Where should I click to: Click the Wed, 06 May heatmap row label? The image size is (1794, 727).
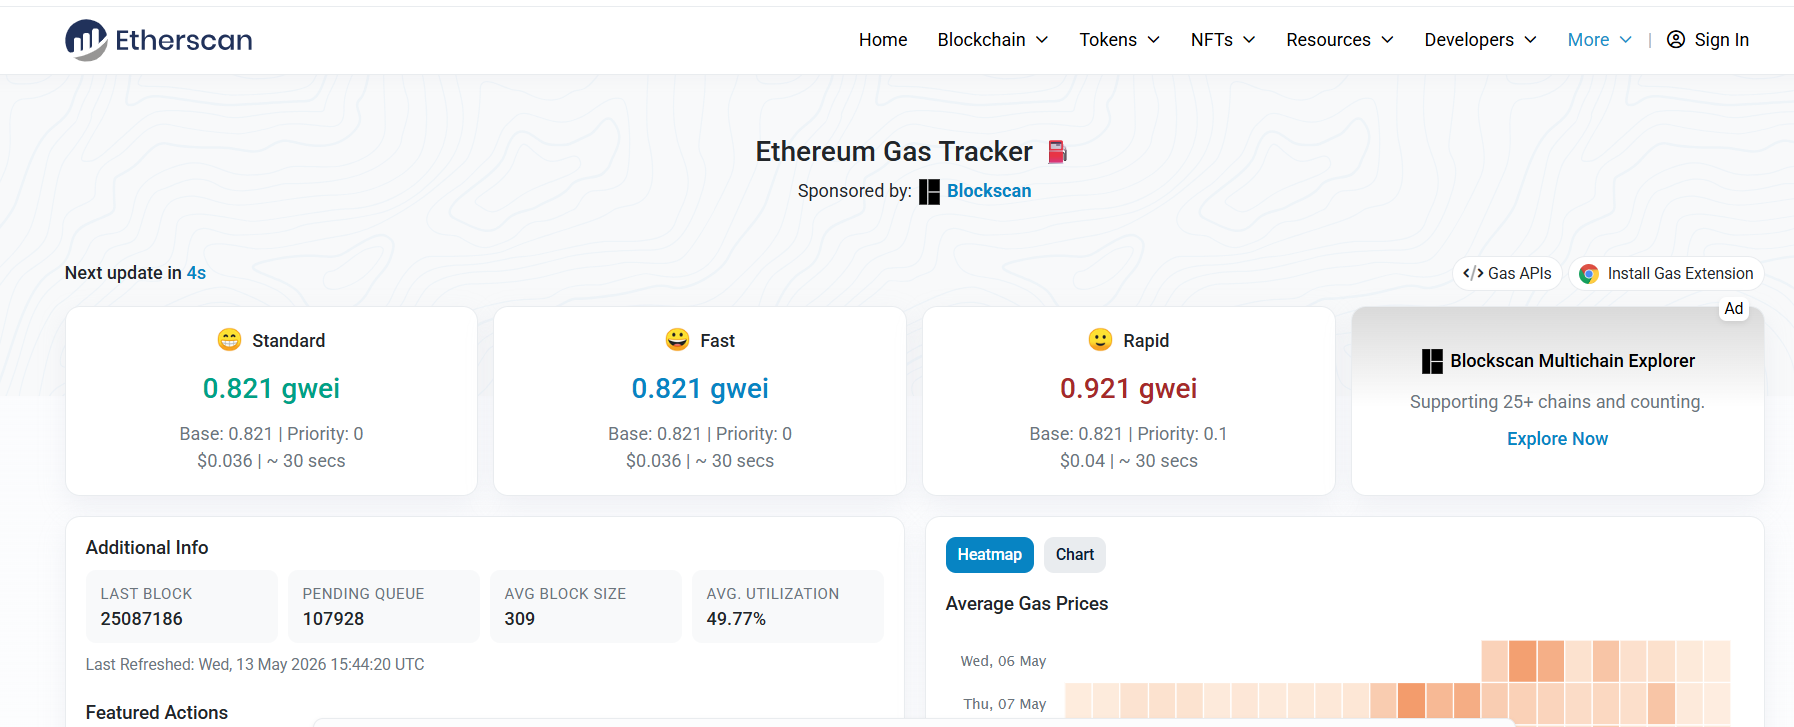[1003, 661]
